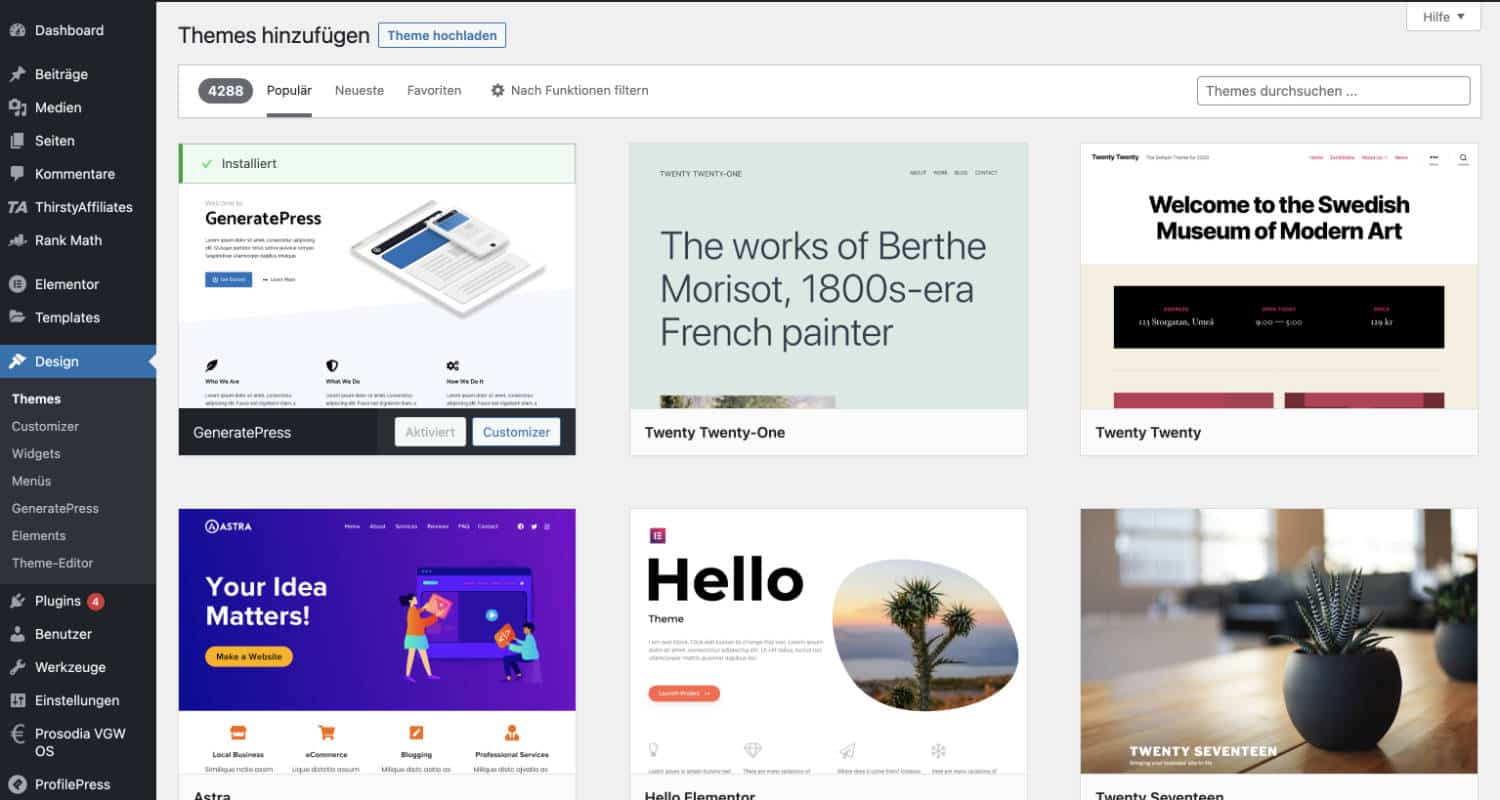Image resolution: width=1500 pixels, height=800 pixels.
Task: Open Theme-Editor in the Design submenu
Action: pos(52,563)
